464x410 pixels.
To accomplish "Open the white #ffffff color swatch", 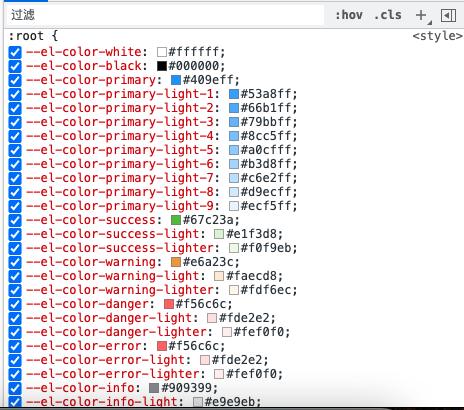I will point(162,52).
